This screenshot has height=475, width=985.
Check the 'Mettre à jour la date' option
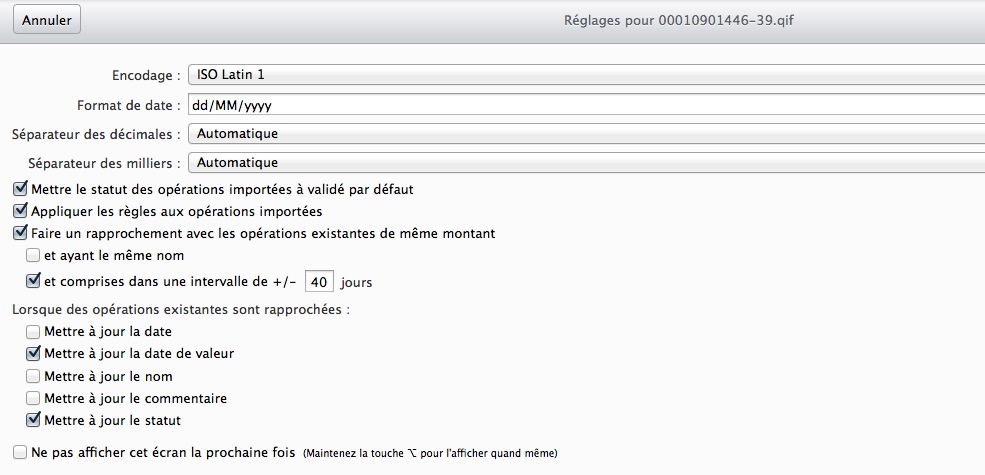33,331
